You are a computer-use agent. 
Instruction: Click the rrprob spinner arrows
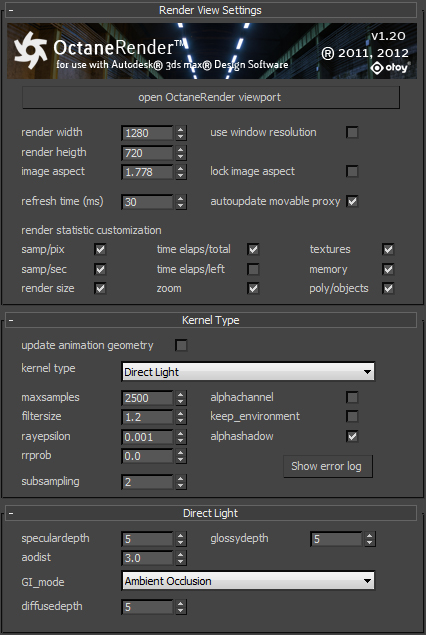181,456
